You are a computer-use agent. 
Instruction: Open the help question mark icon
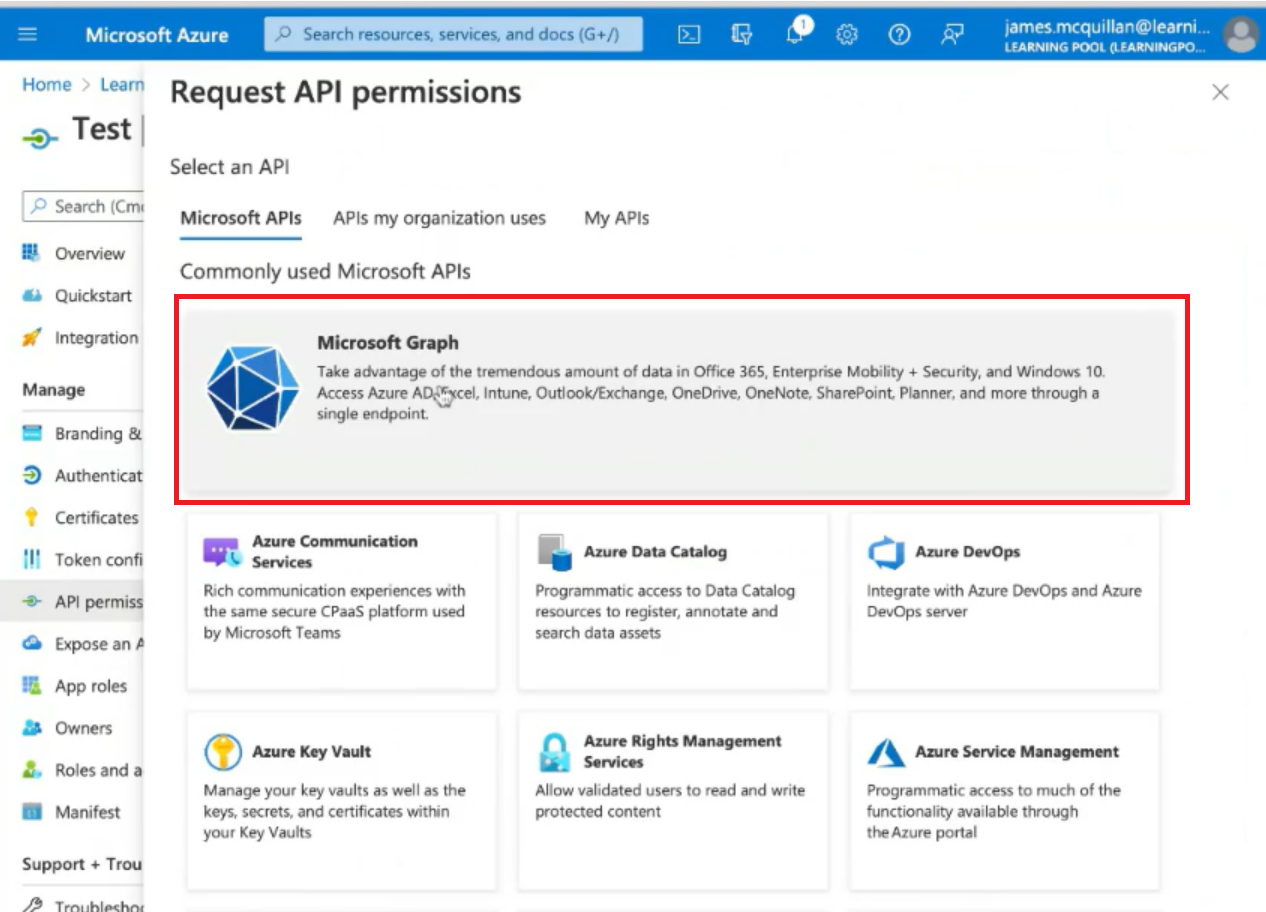coord(900,35)
